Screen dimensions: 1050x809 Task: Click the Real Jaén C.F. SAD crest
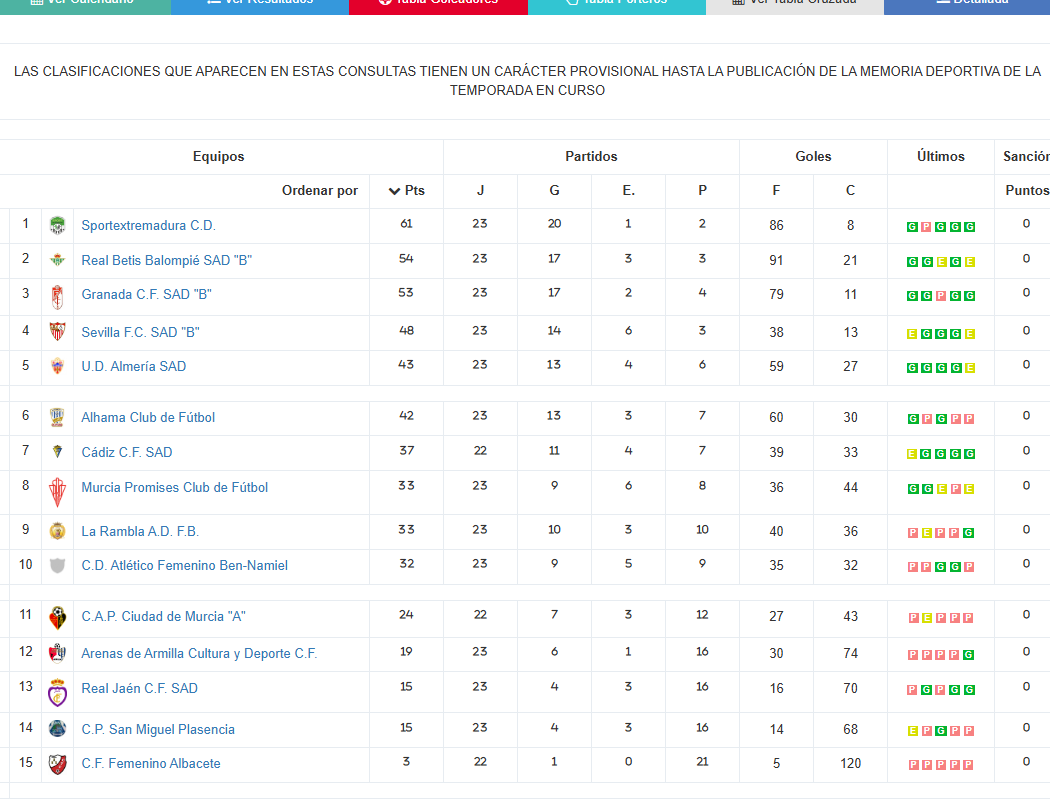[x=58, y=692]
